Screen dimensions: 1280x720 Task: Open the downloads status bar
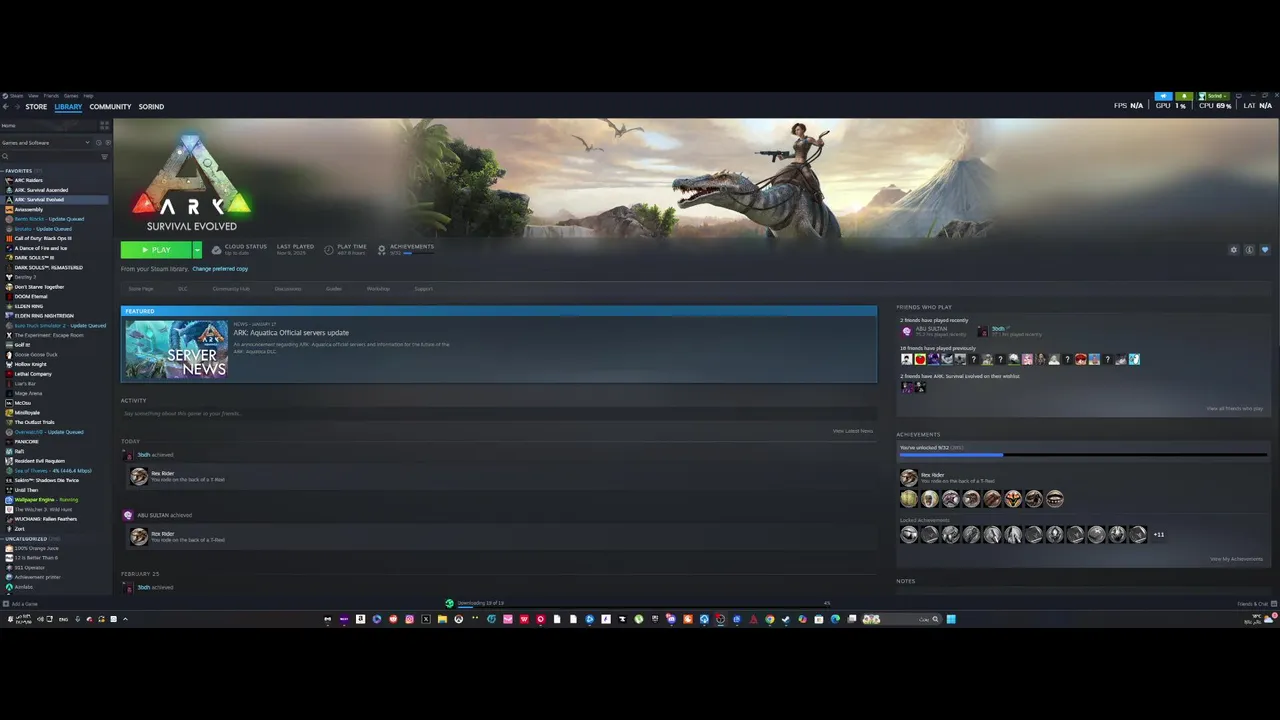(640, 604)
